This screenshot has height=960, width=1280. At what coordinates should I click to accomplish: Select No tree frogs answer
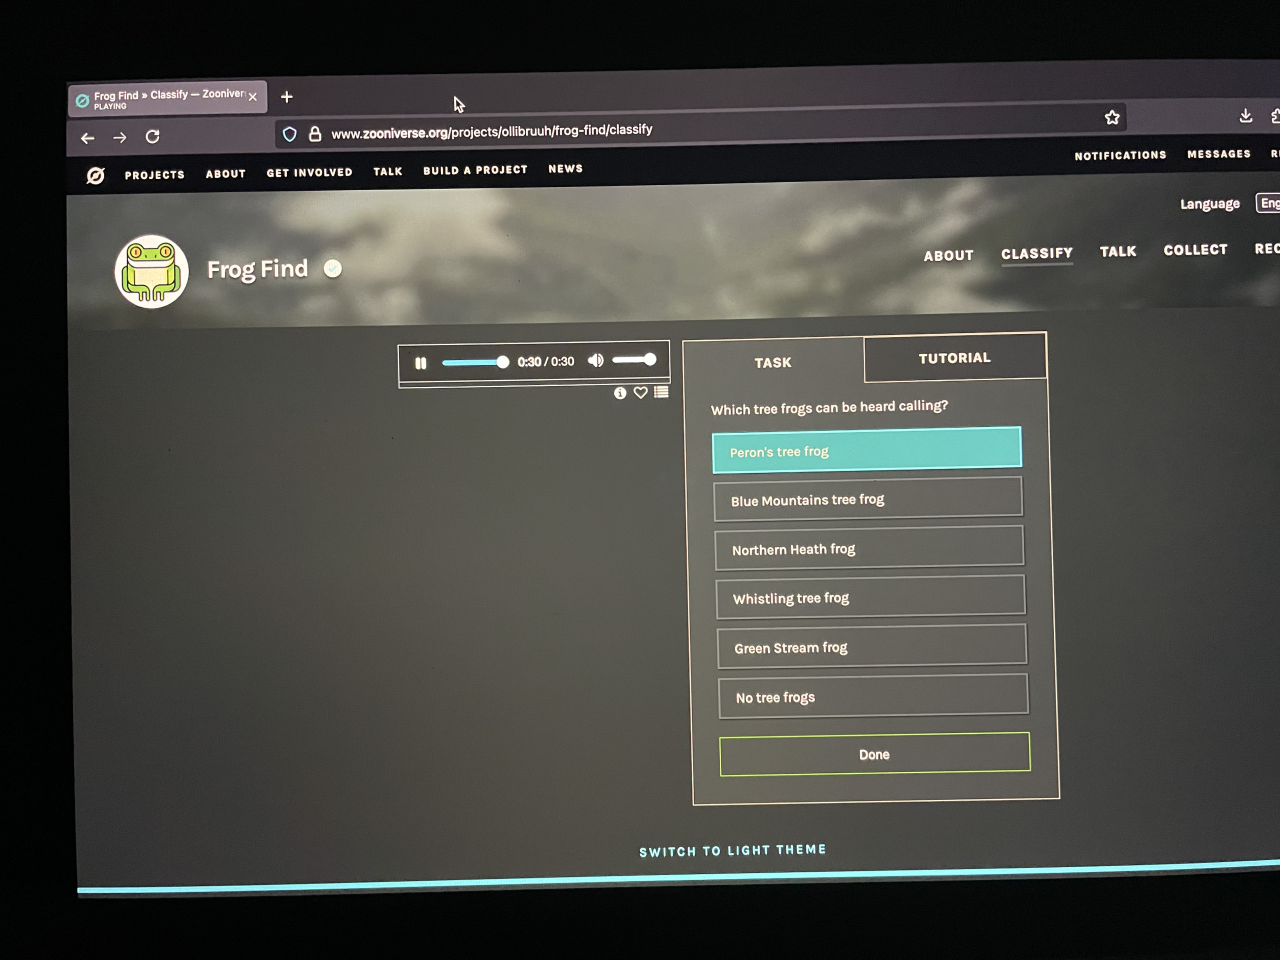[873, 695]
